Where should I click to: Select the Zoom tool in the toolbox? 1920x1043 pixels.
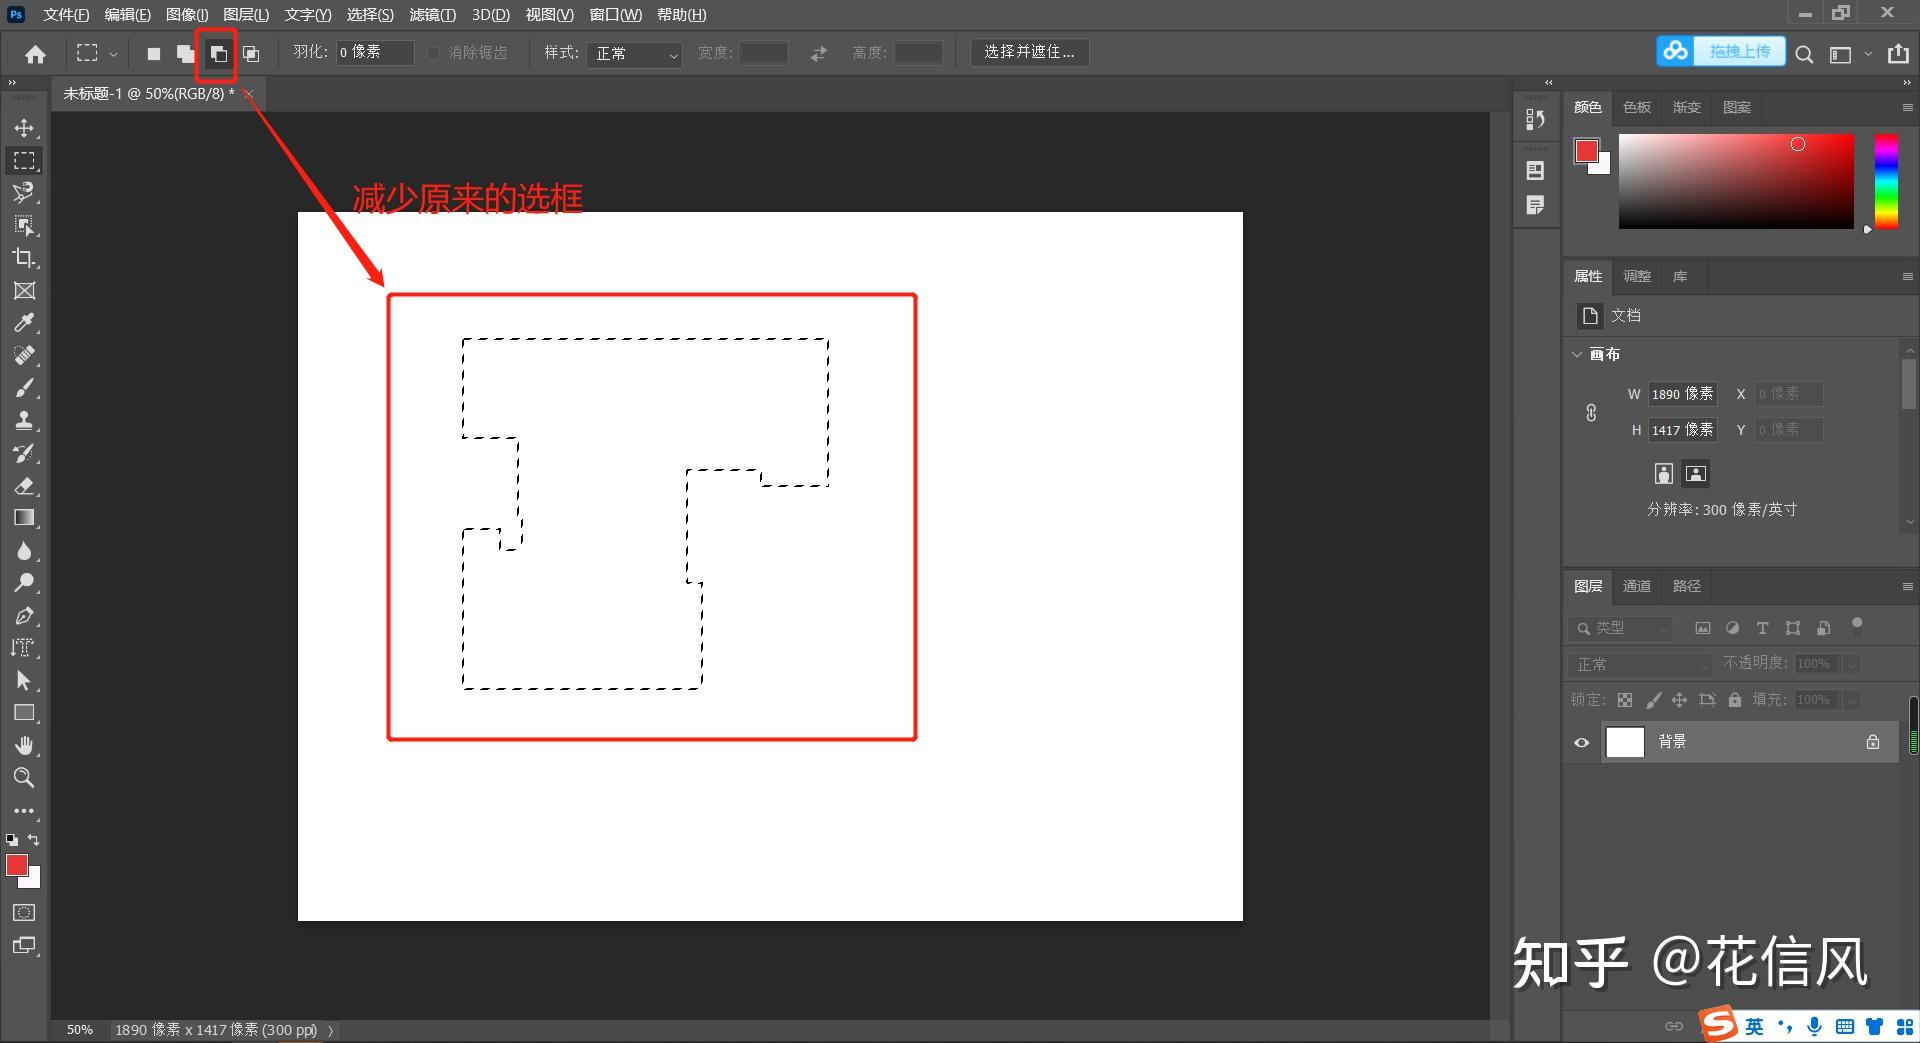click(24, 777)
